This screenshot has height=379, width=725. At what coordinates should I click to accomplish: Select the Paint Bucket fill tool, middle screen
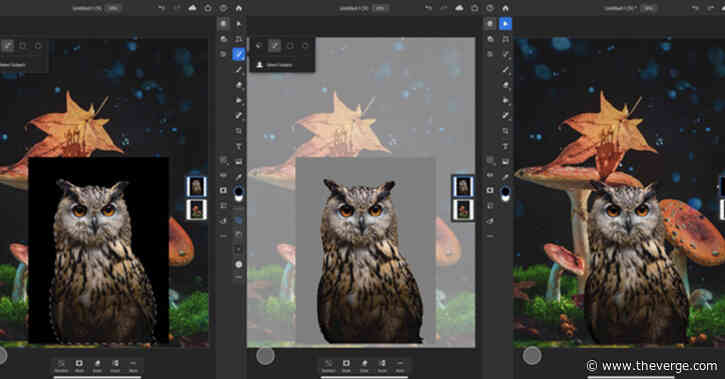coord(239,100)
